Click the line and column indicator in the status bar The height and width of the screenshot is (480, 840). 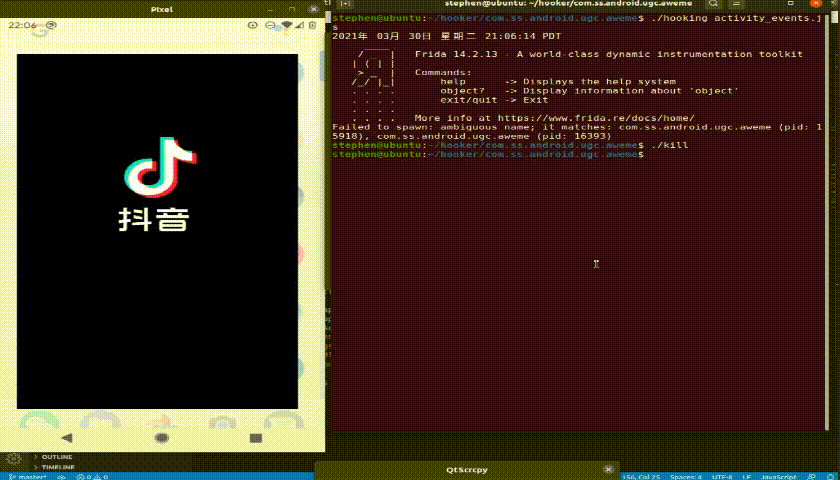640,476
